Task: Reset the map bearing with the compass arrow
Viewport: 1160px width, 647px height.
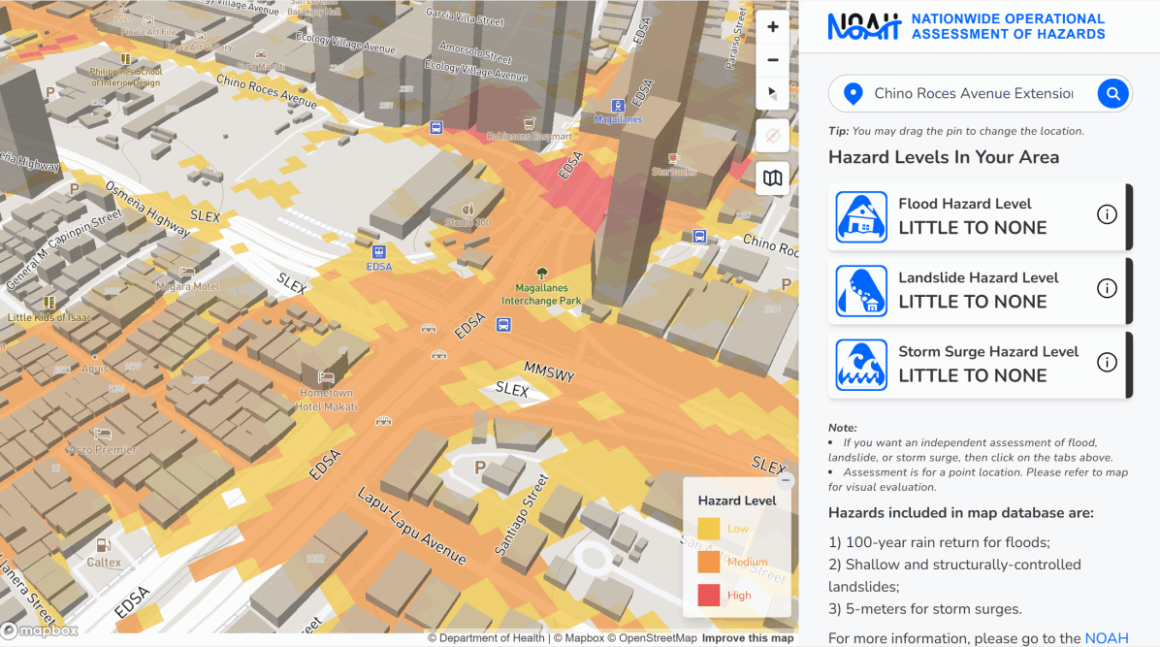Action: [772, 93]
